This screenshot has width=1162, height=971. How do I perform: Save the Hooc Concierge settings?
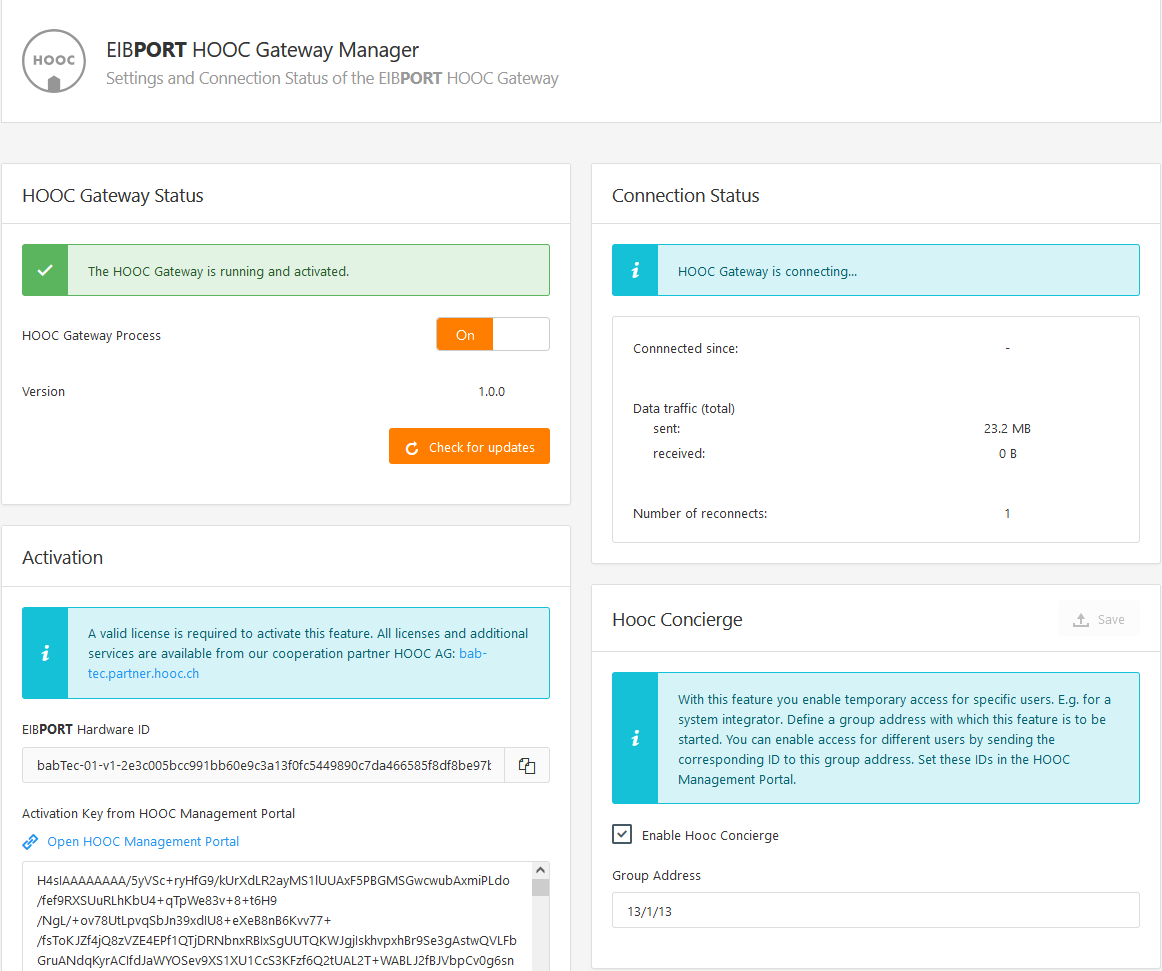(x=1098, y=620)
